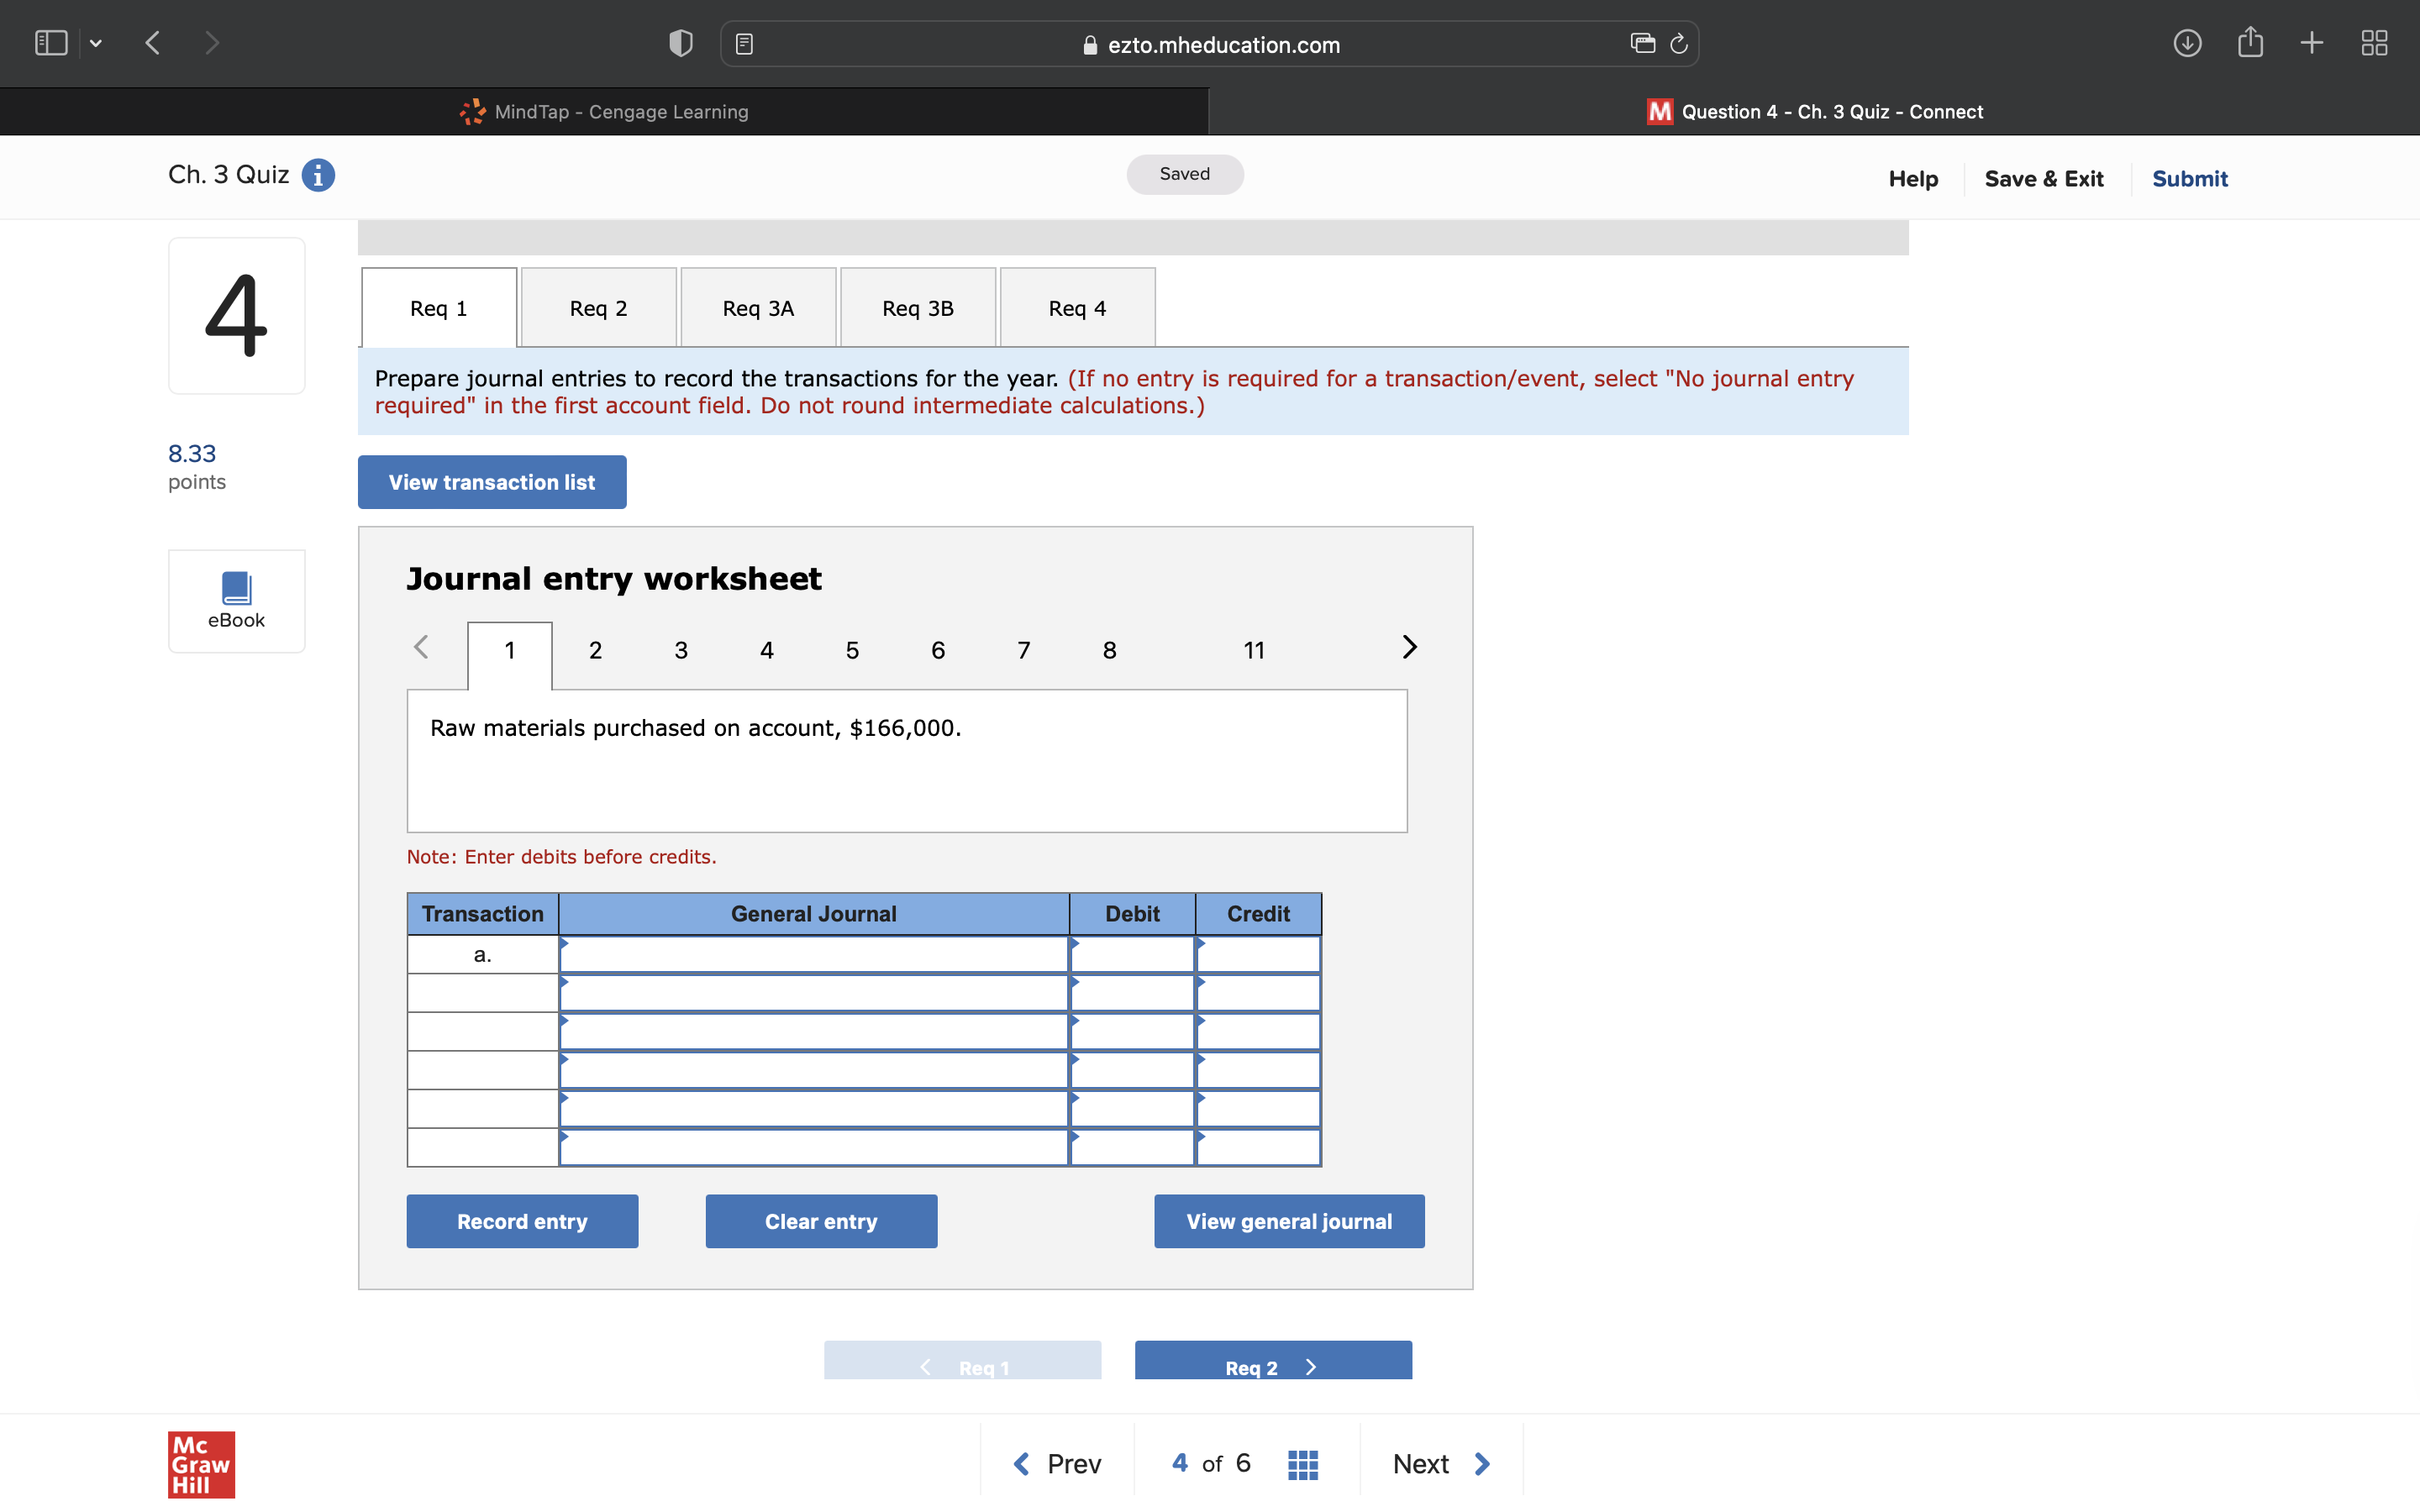Click Submit link at top right

(x=2189, y=178)
